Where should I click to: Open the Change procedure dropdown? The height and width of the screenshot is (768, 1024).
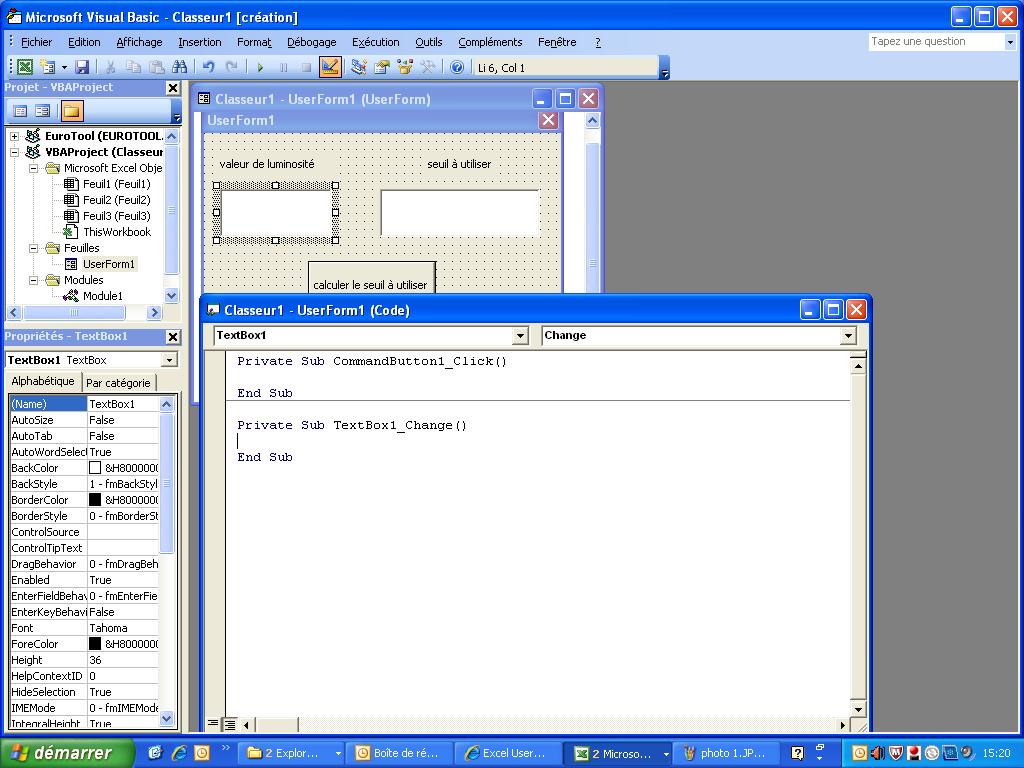[x=848, y=336]
